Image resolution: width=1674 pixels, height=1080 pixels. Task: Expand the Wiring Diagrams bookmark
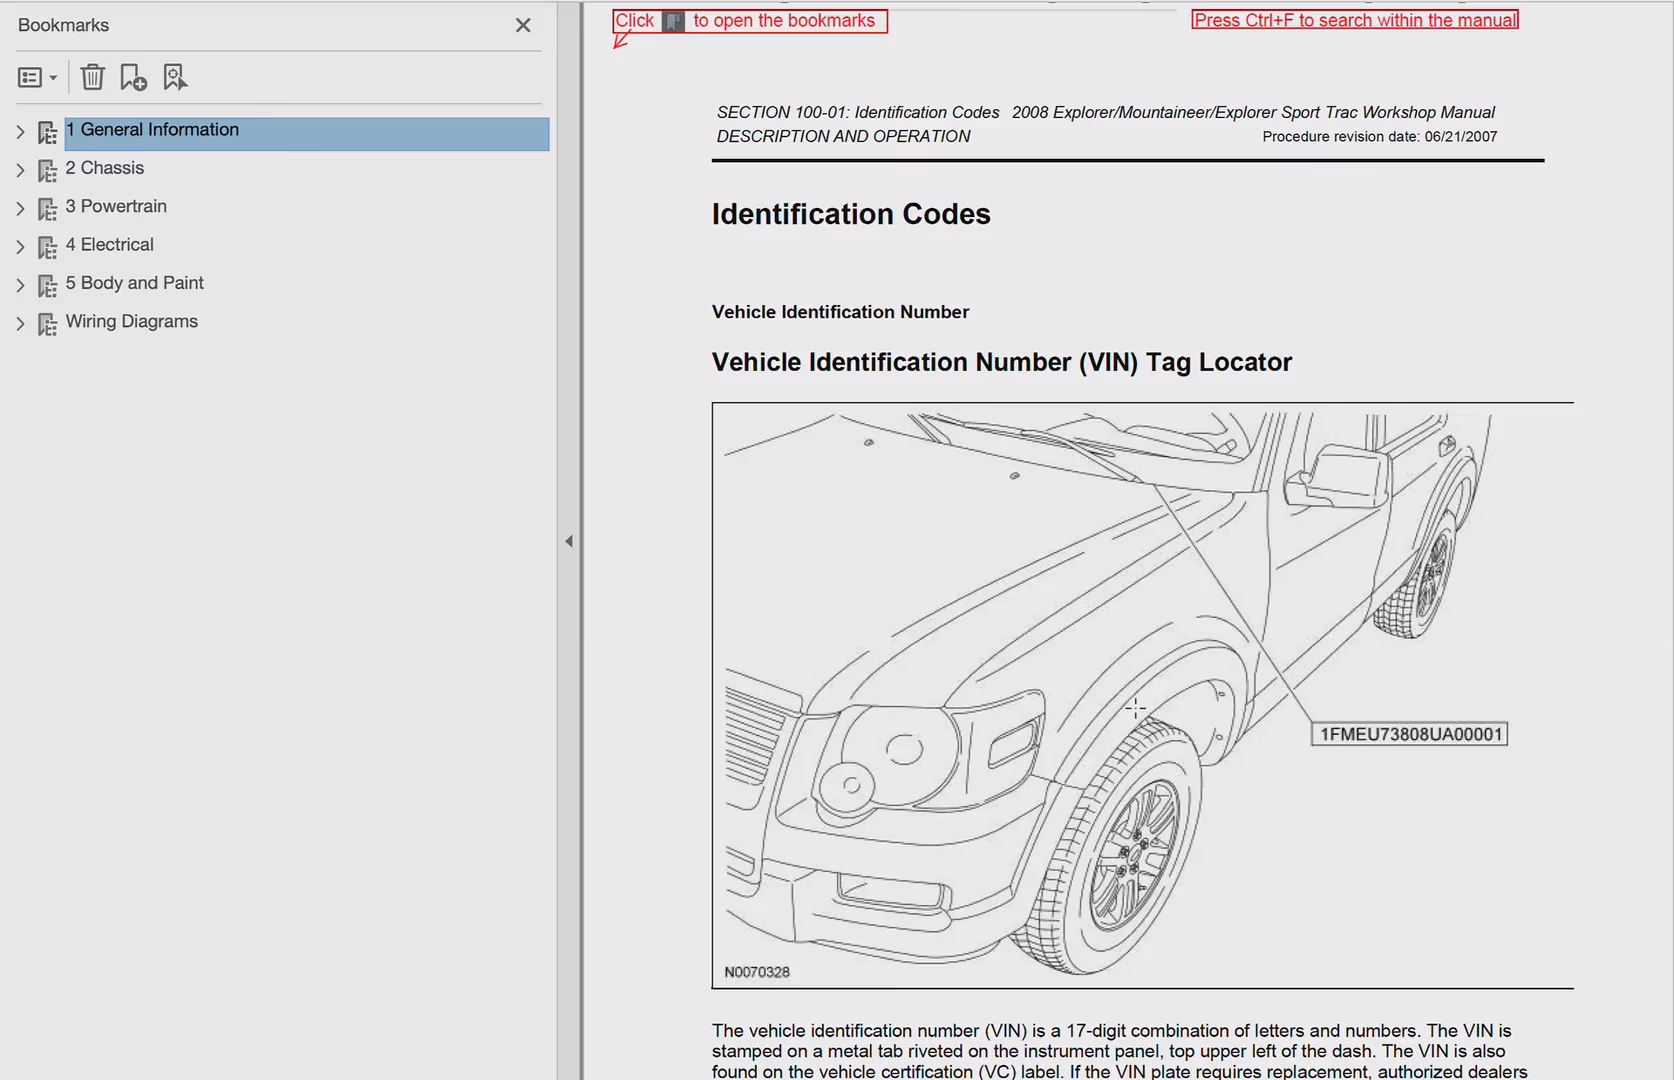20,323
